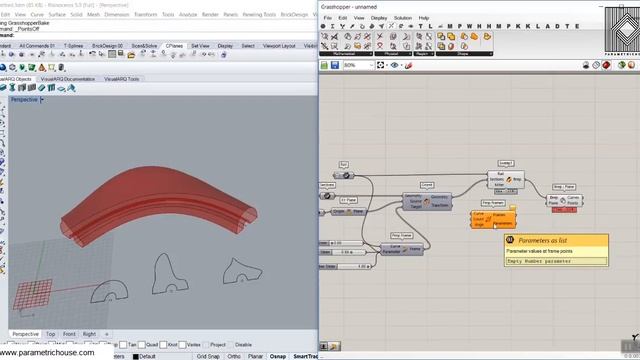The image size is (640, 360).
Task: Click red X component in Physical panel
Action: tap(380, 37)
